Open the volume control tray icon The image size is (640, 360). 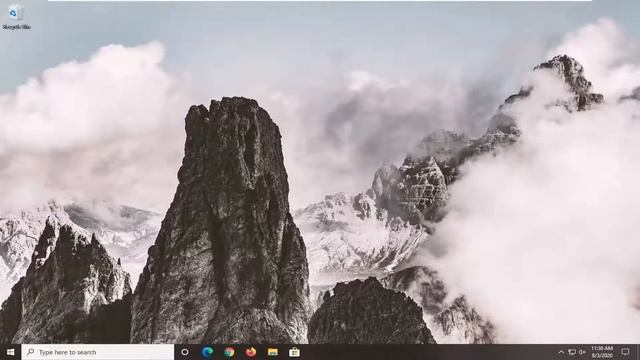pos(582,352)
